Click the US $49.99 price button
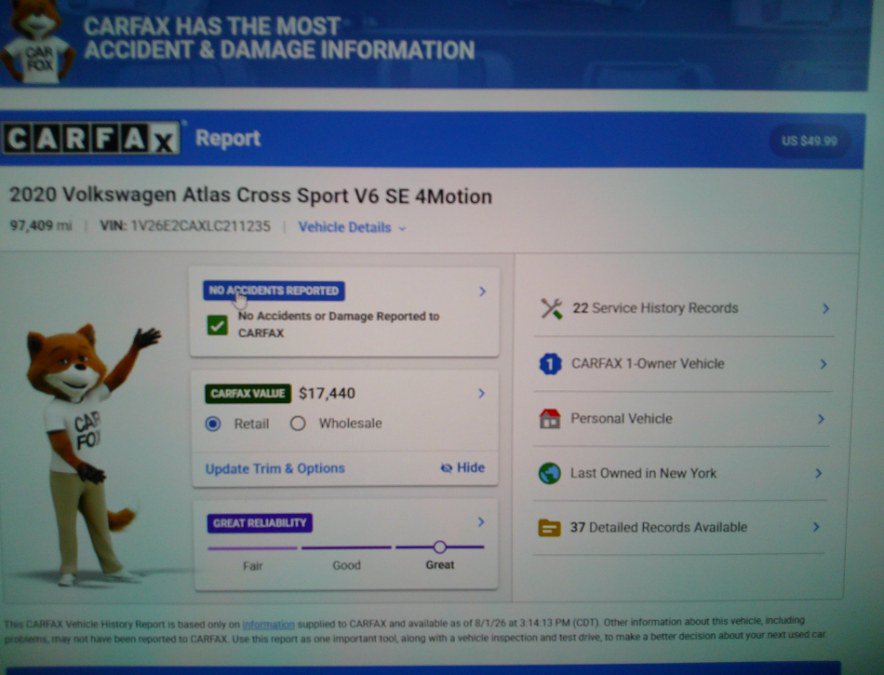This screenshot has height=675, width=884. pyautogui.click(x=810, y=141)
